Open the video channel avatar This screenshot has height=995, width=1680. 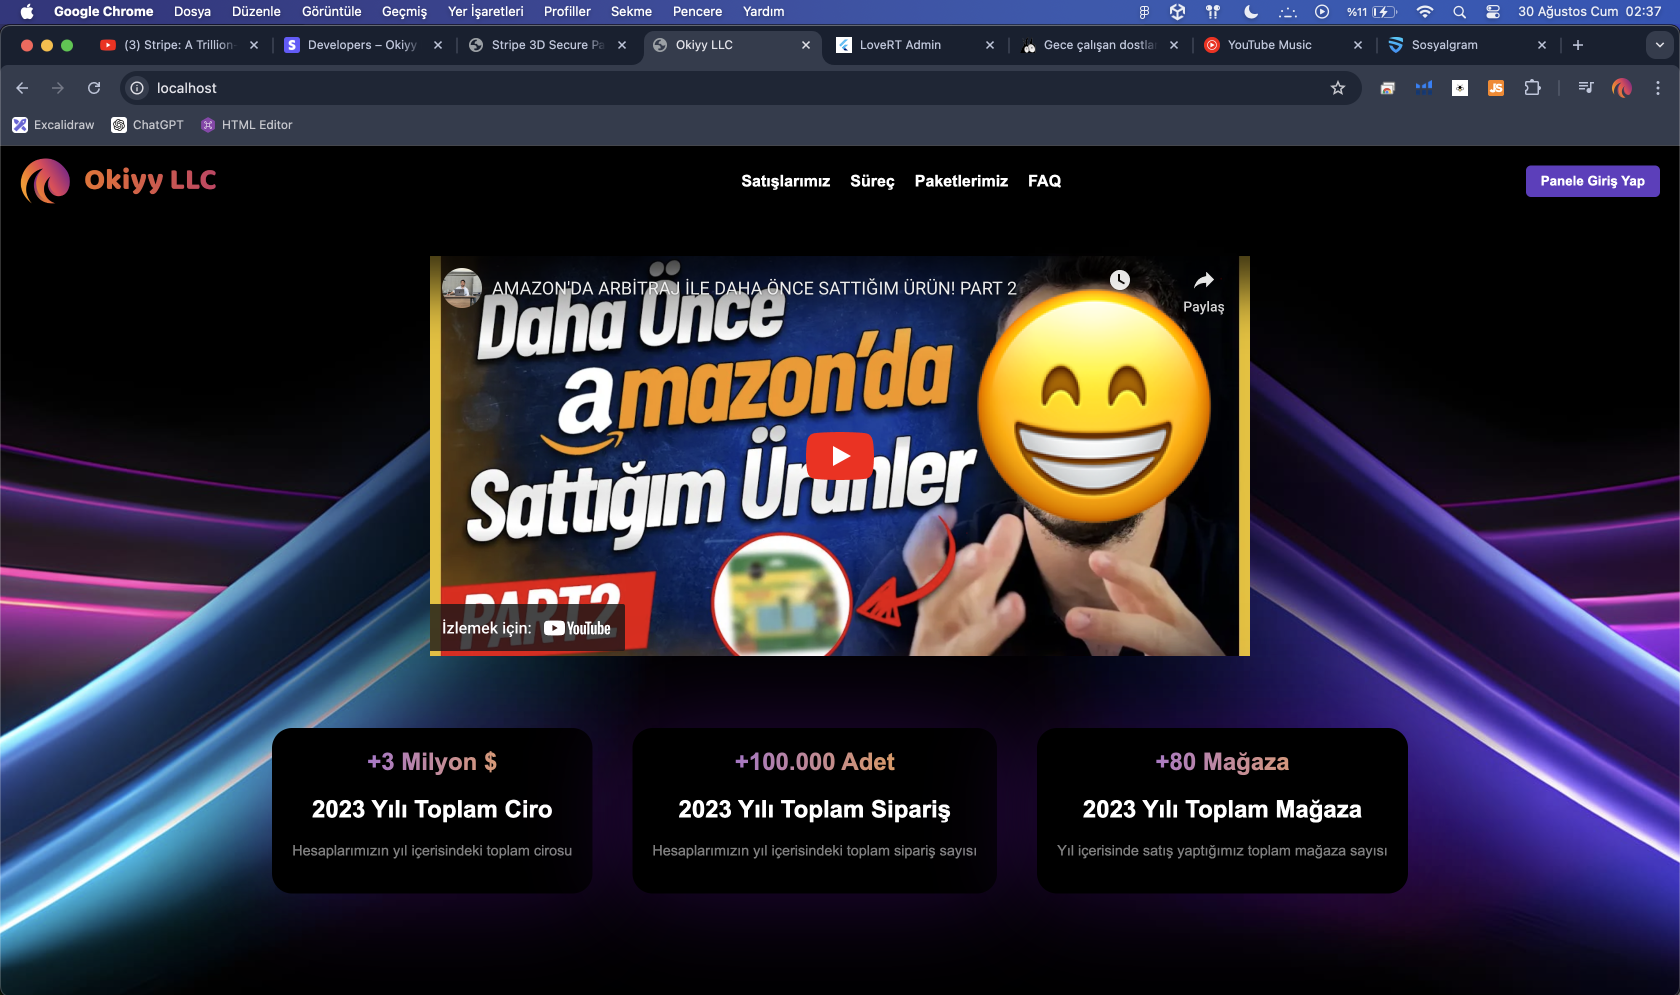(462, 288)
